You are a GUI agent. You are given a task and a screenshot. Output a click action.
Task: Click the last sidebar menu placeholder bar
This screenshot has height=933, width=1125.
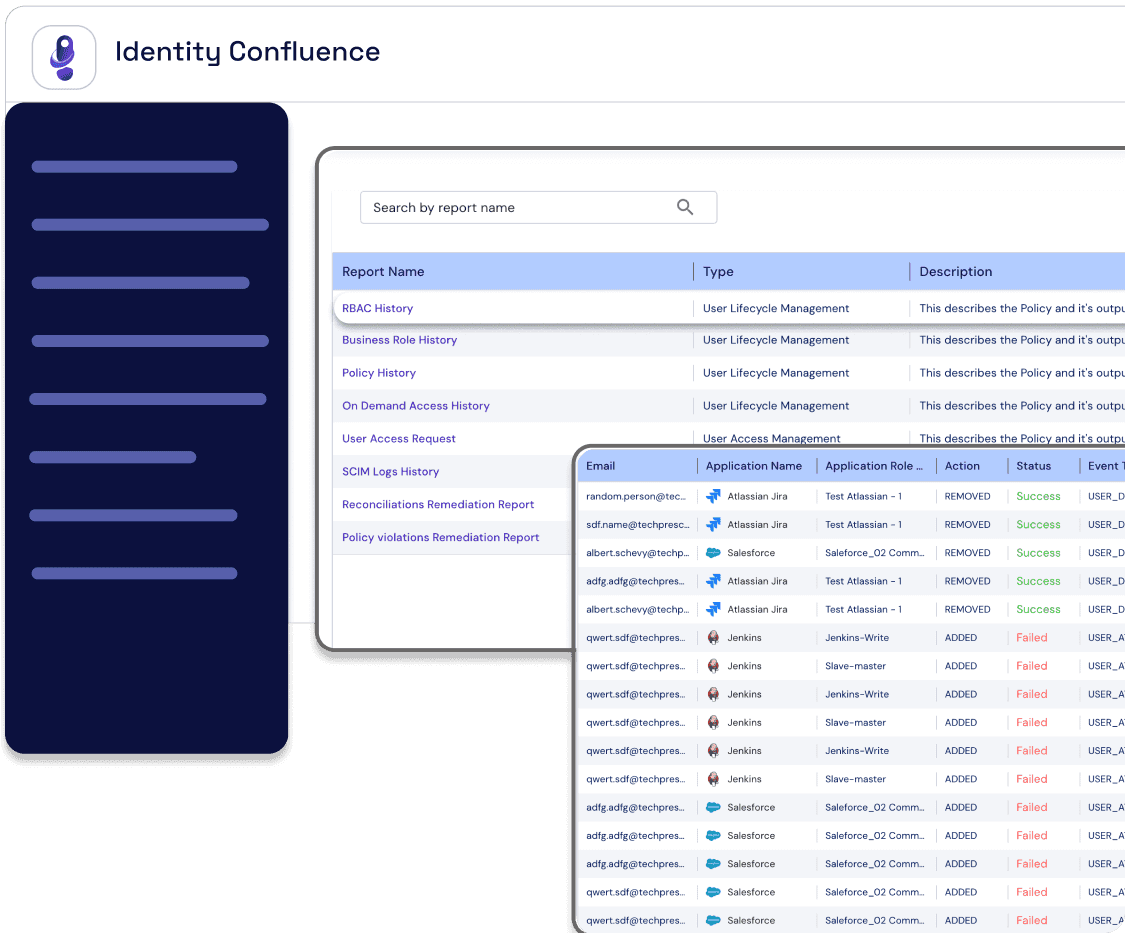pyautogui.click(x=134, y=573)
